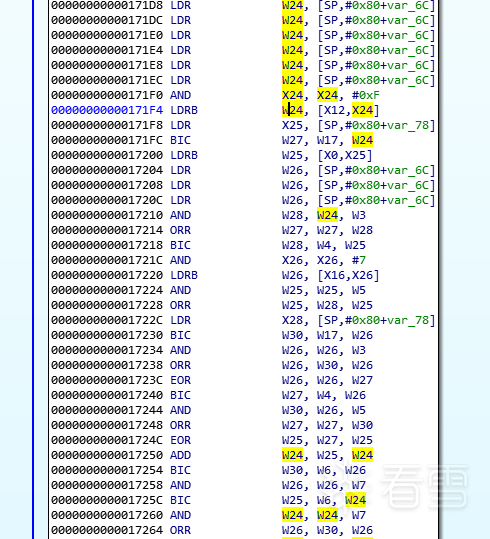The width and height of the screenshot is (490, 539).
Task: Select var_6C at address 171D8
Action: point(408,6)
